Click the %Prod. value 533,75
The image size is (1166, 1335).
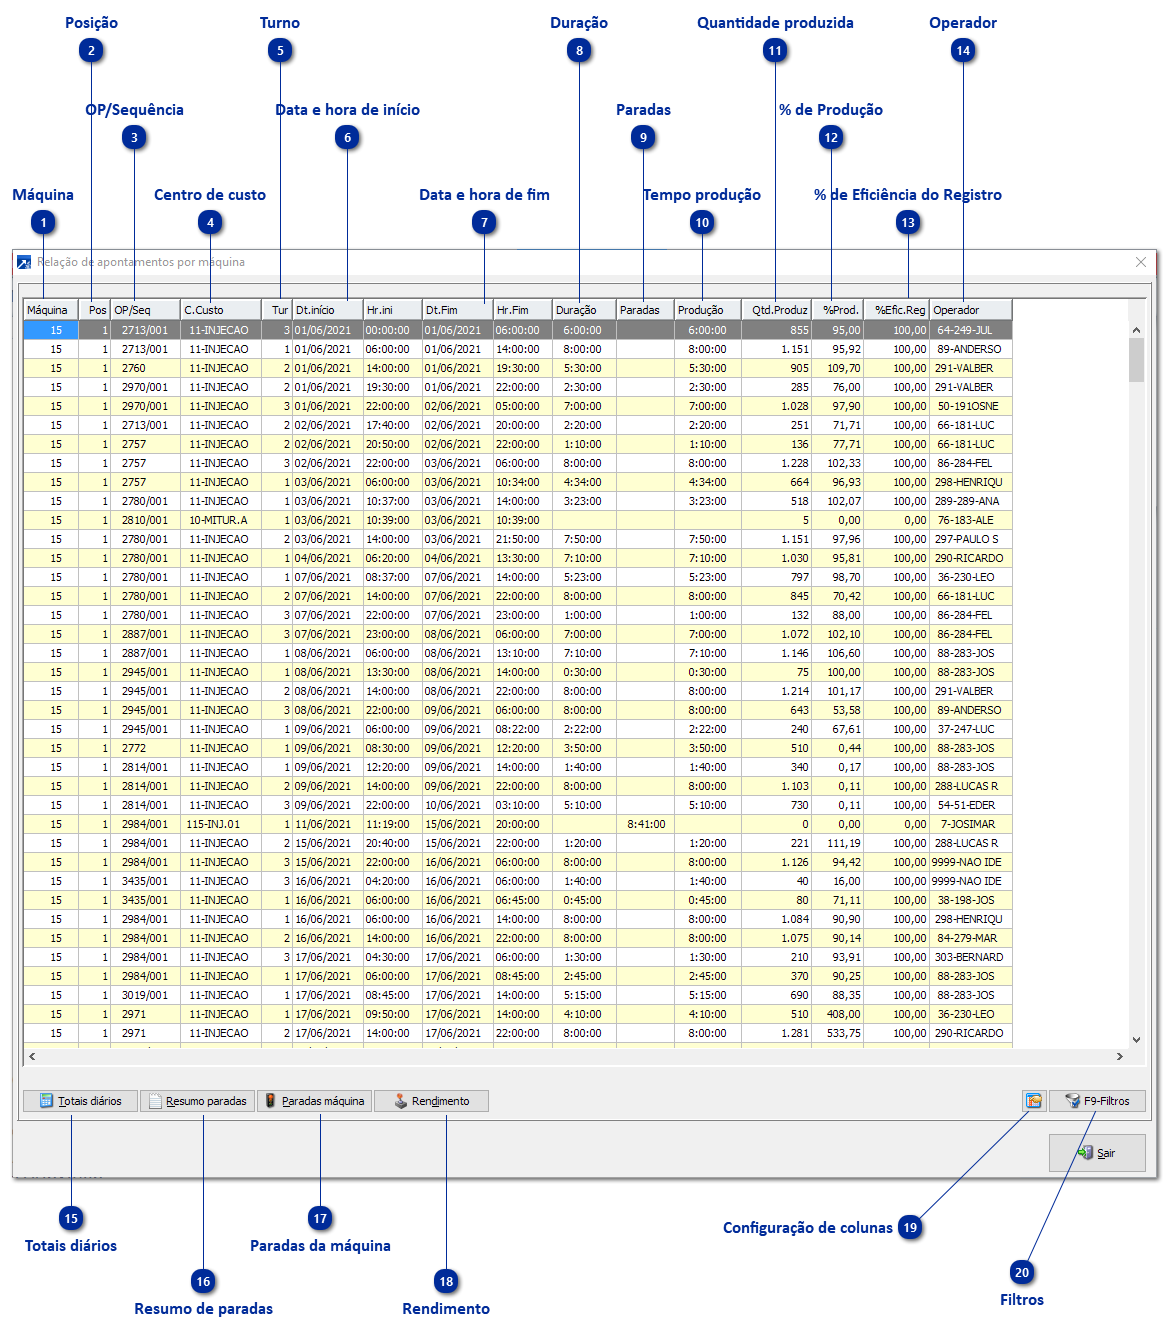(838, 1033)
